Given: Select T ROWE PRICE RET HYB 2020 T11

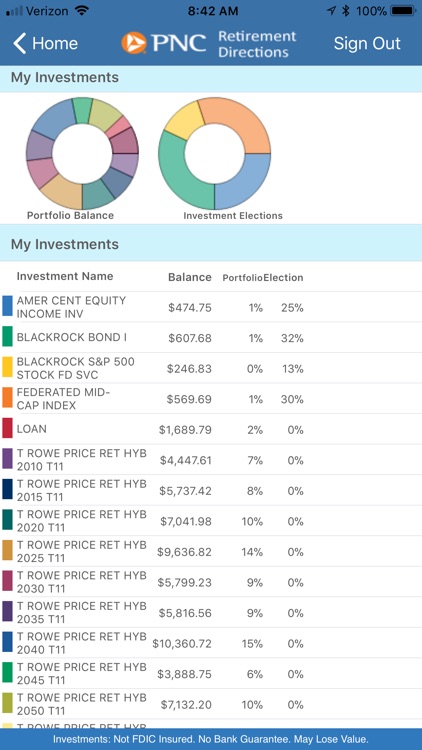Looking at the screenshot, I should [81, 521].
